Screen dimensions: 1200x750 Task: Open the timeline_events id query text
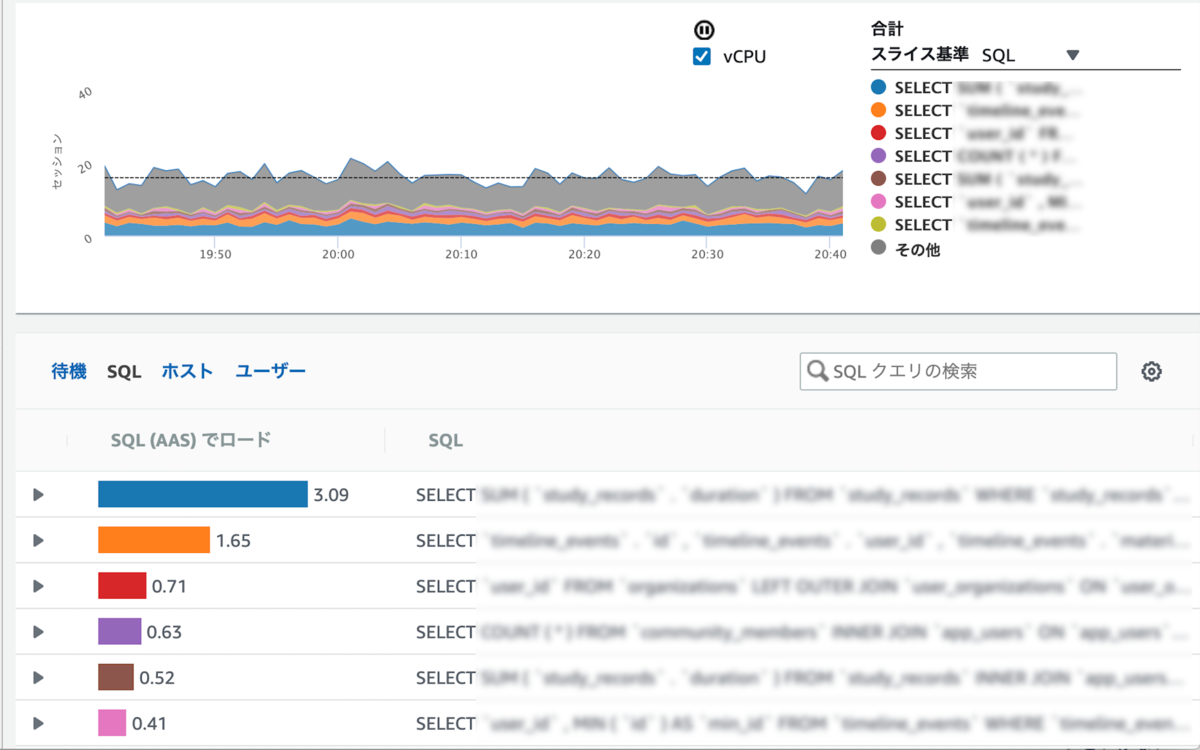coord(803,541)
